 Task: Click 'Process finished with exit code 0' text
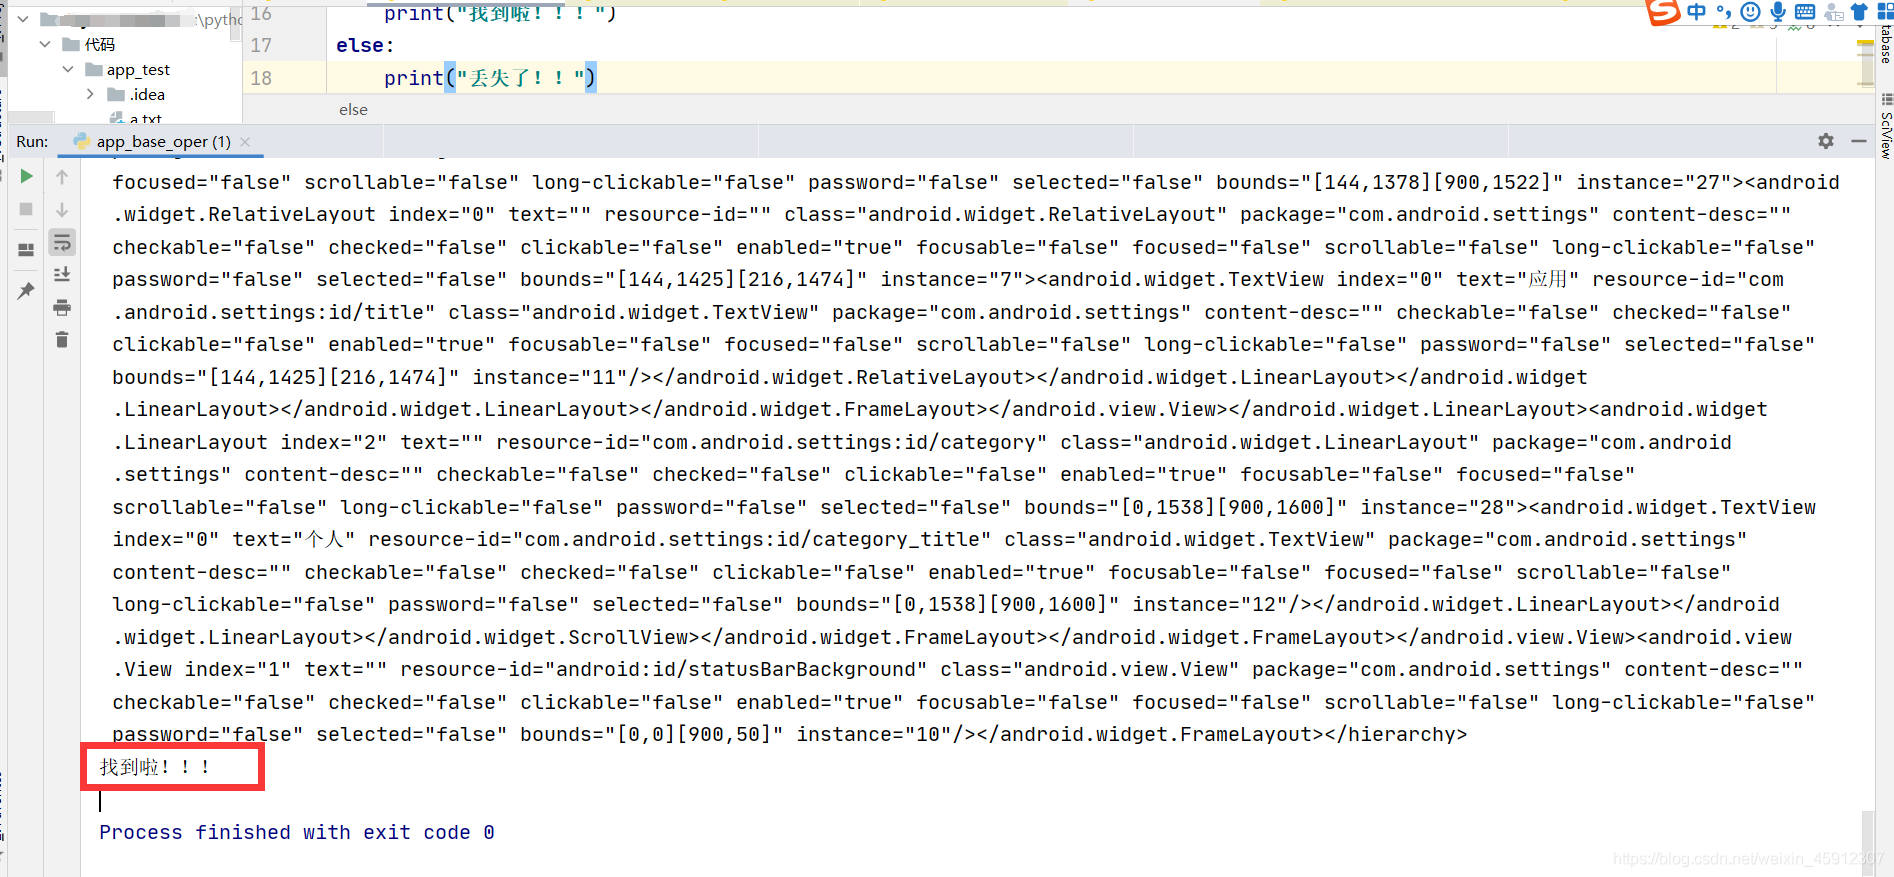[x=297, y=832]
